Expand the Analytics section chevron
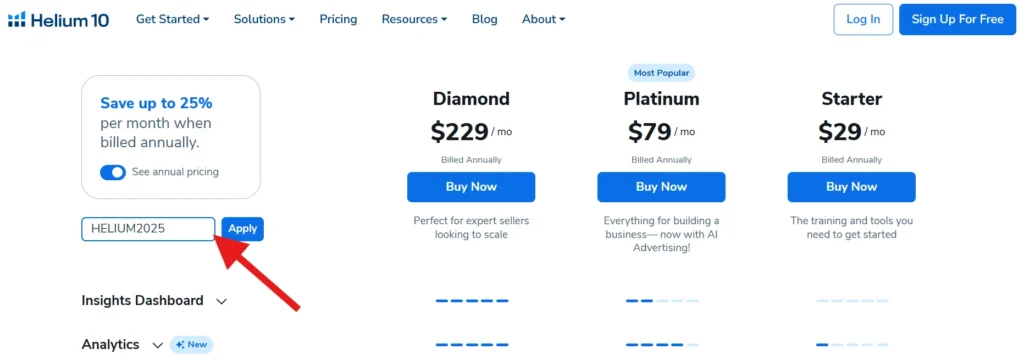1024x360 pixels. coord(157,345)
